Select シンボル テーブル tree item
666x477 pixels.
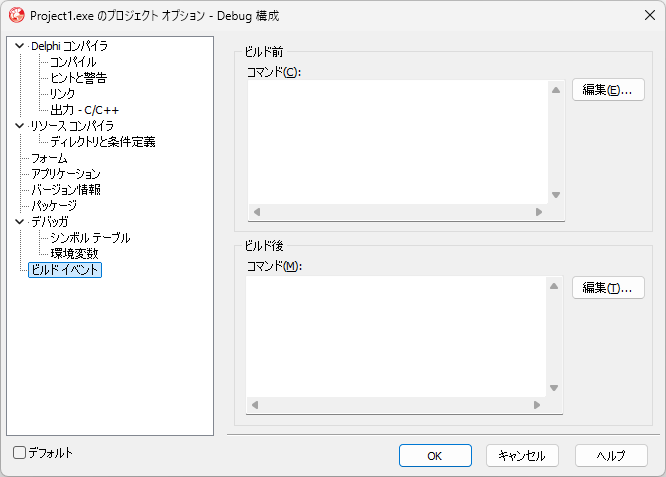pos(90,238)
